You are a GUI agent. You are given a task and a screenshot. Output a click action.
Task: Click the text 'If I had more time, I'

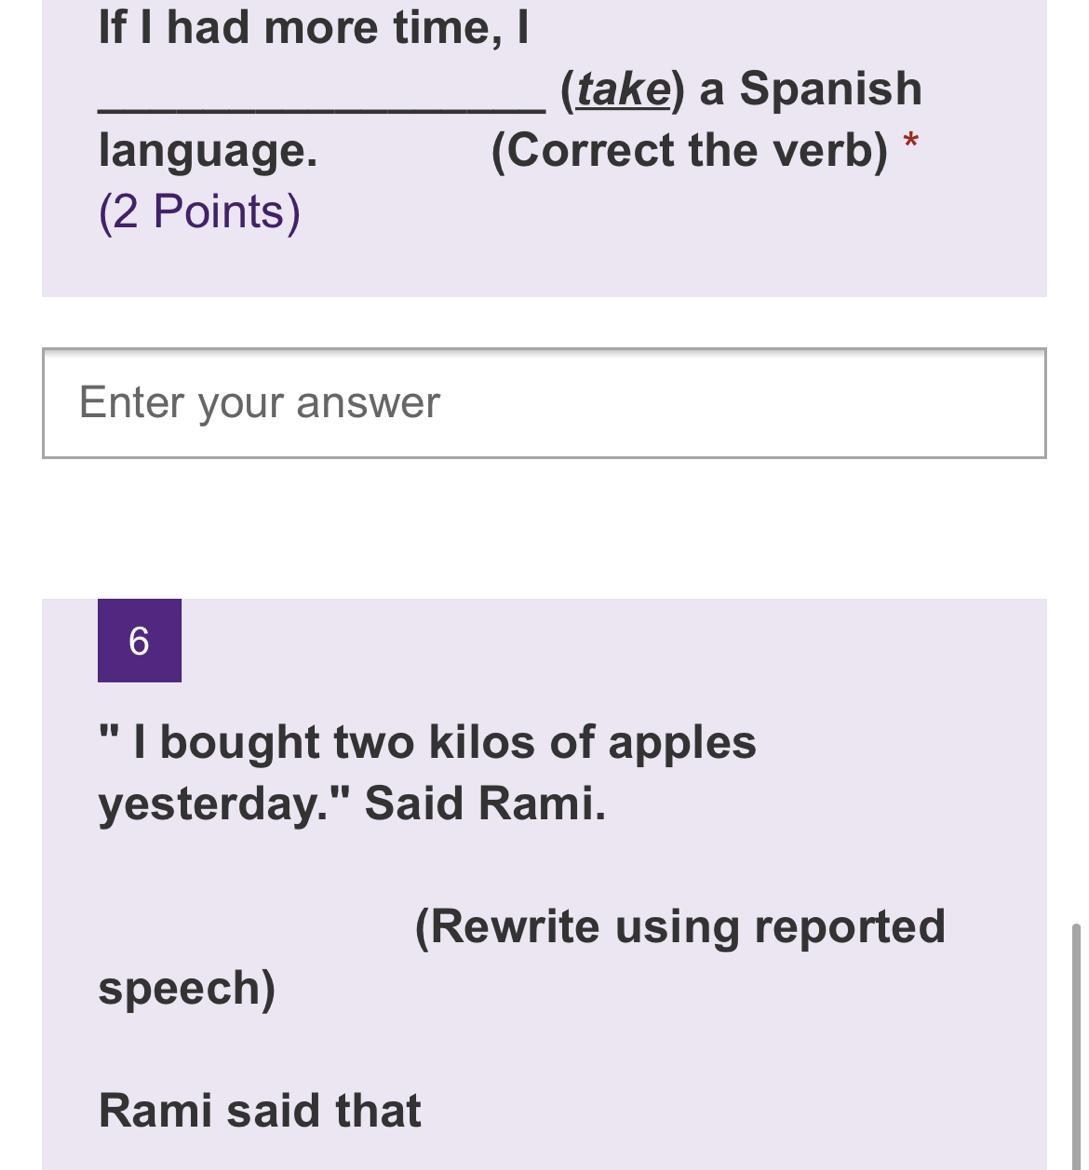(x=313, y=28)
